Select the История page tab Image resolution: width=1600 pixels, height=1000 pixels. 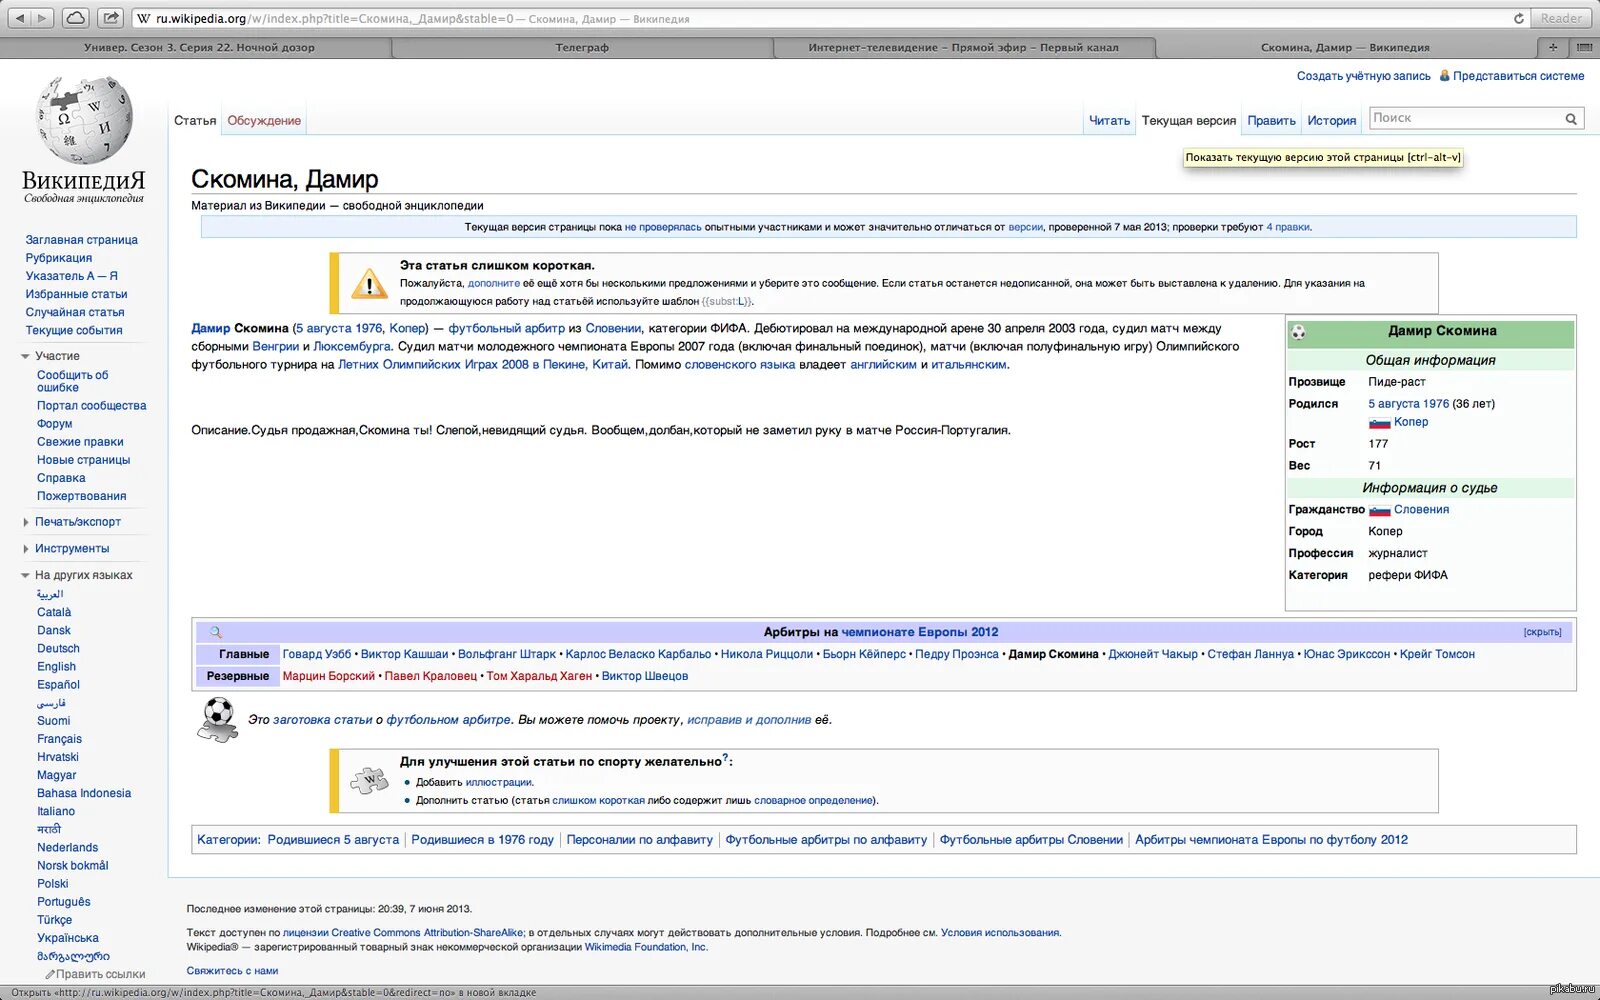click(x=1332, y=120)
